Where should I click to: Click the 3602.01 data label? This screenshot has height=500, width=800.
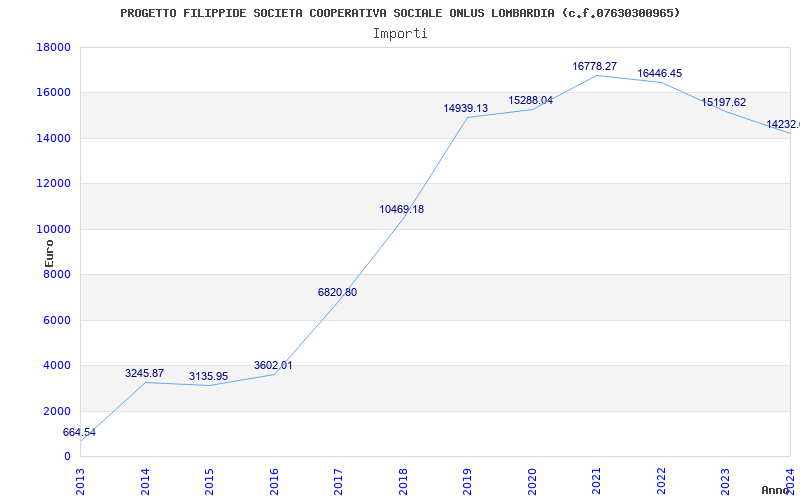tap(273, 365)
